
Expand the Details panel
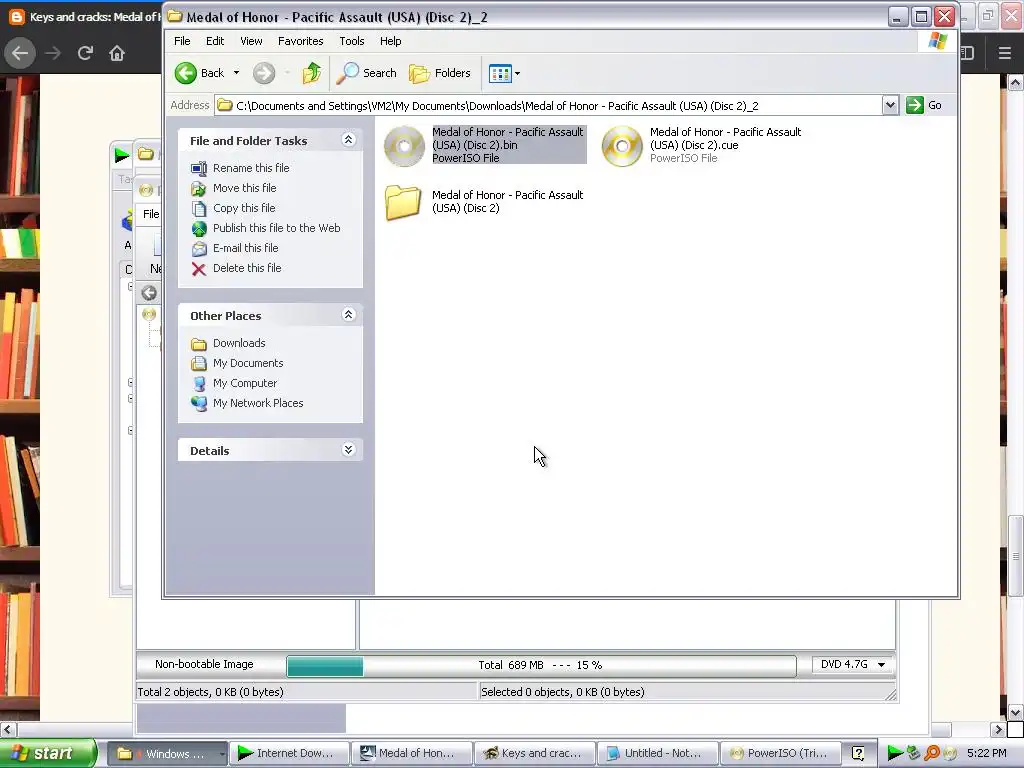tap(348, 450)
